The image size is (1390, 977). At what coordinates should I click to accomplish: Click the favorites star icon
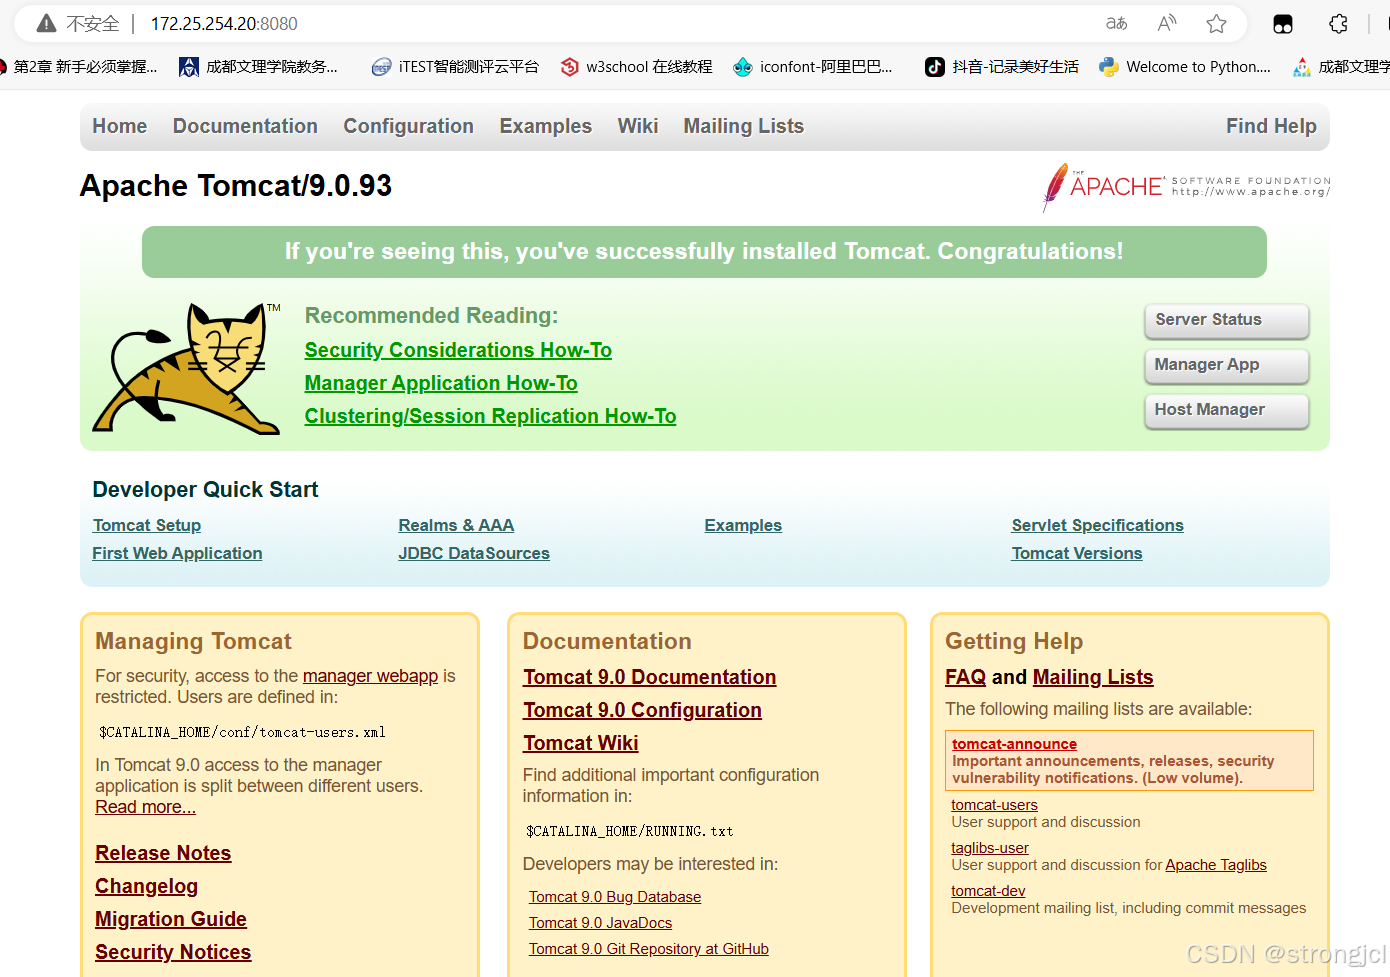click(x=1216, y=23)
